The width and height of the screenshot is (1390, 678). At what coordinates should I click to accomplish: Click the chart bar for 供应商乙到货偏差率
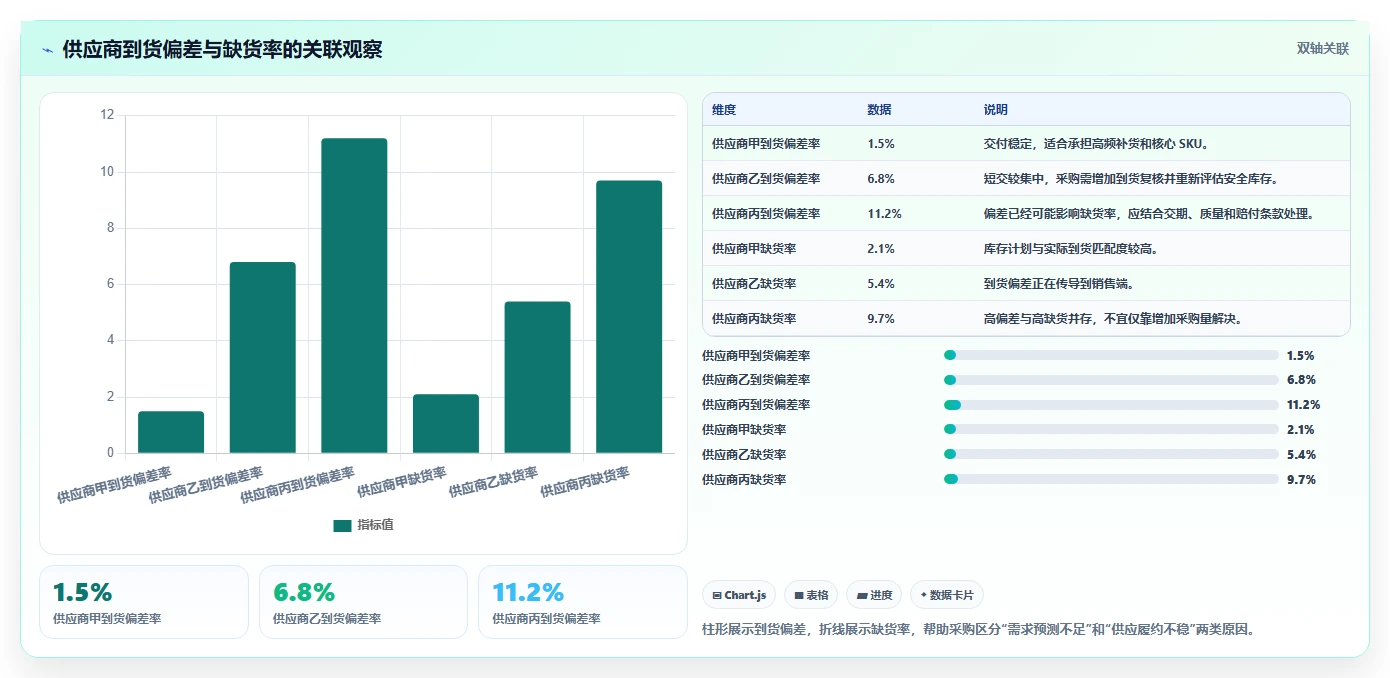tap(263, 357)
